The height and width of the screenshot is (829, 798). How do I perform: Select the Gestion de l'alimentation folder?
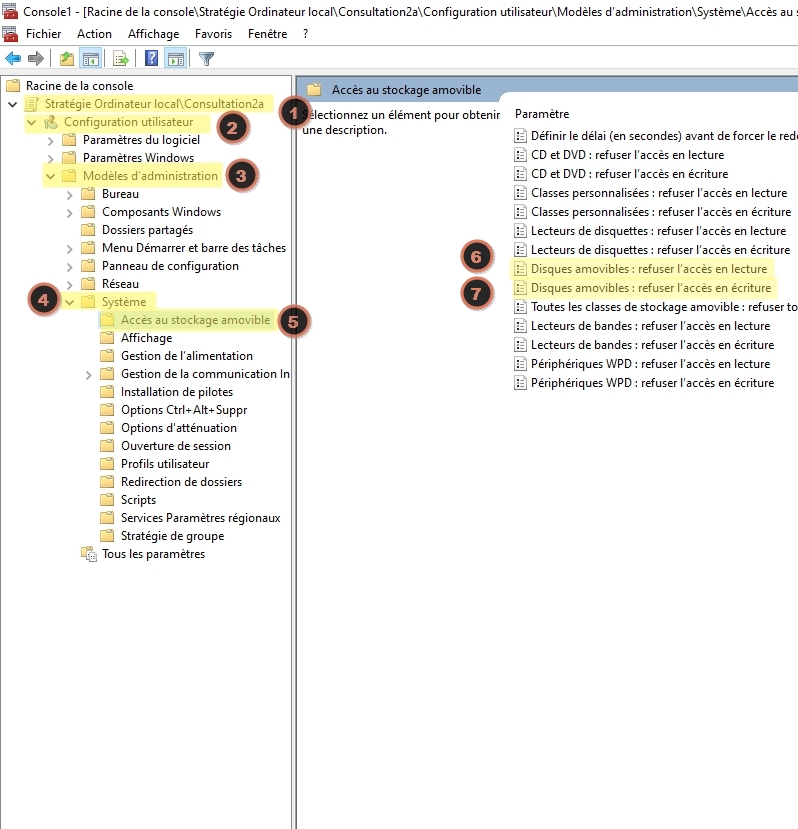click(x=186, y=356)
